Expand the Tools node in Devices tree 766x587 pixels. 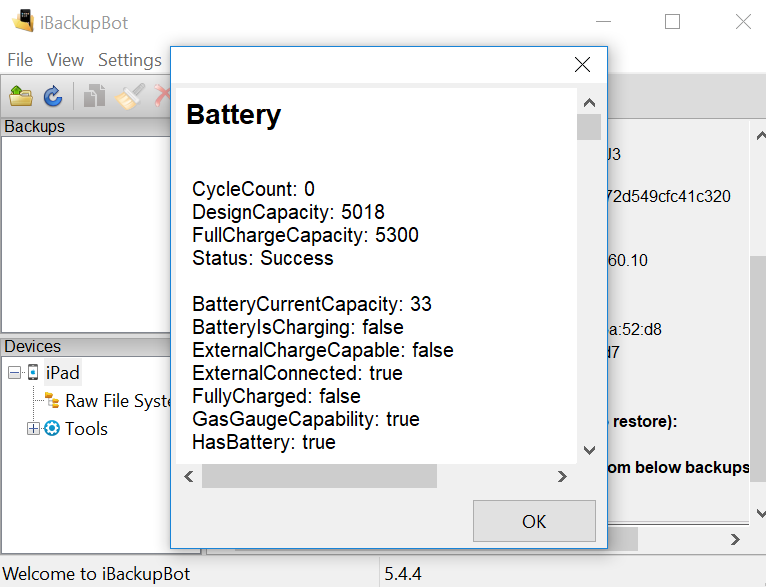(x=33, y=429)
